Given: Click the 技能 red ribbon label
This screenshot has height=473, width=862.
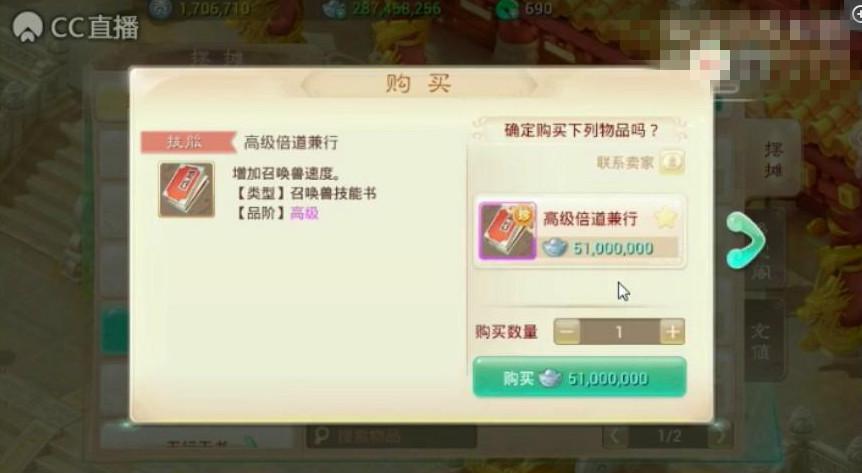Looking at the screenshot, I should (186, 142).
